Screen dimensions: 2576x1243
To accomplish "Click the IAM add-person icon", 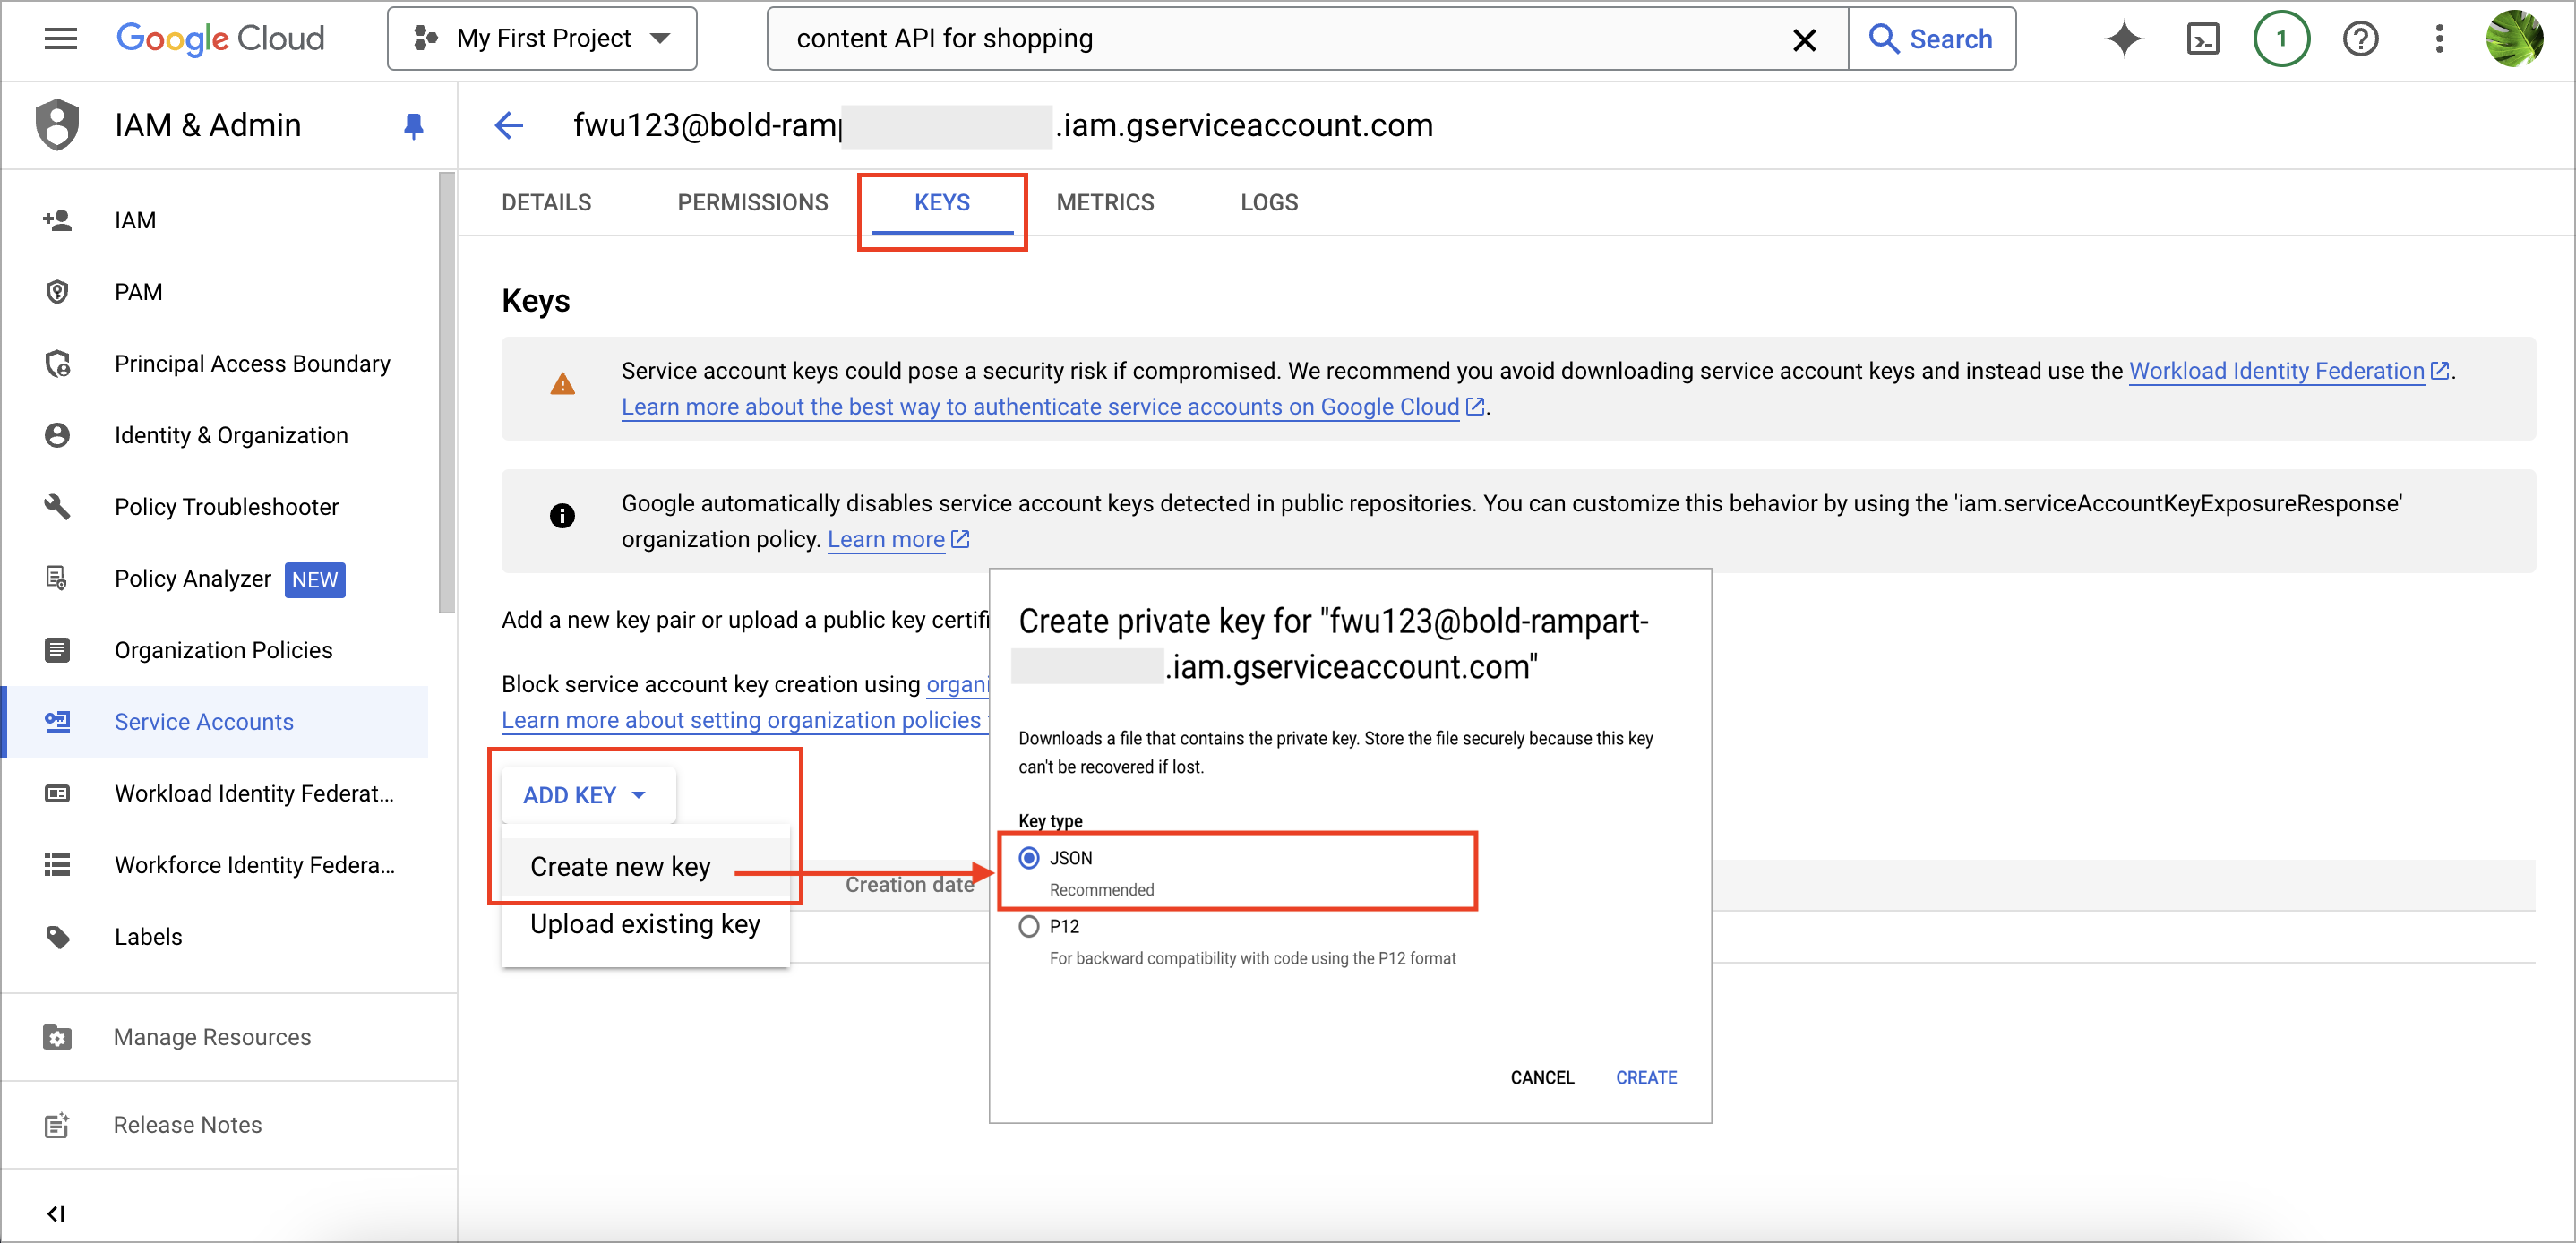I will [x=57, y=220].
